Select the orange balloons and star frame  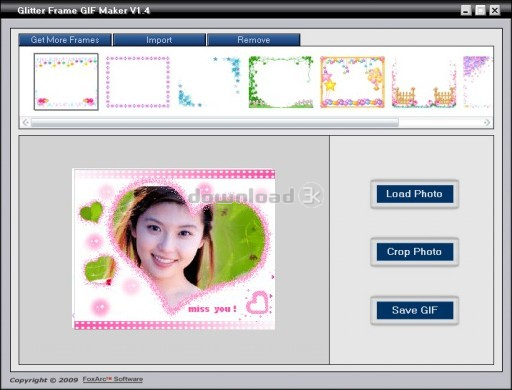point(352,82)
